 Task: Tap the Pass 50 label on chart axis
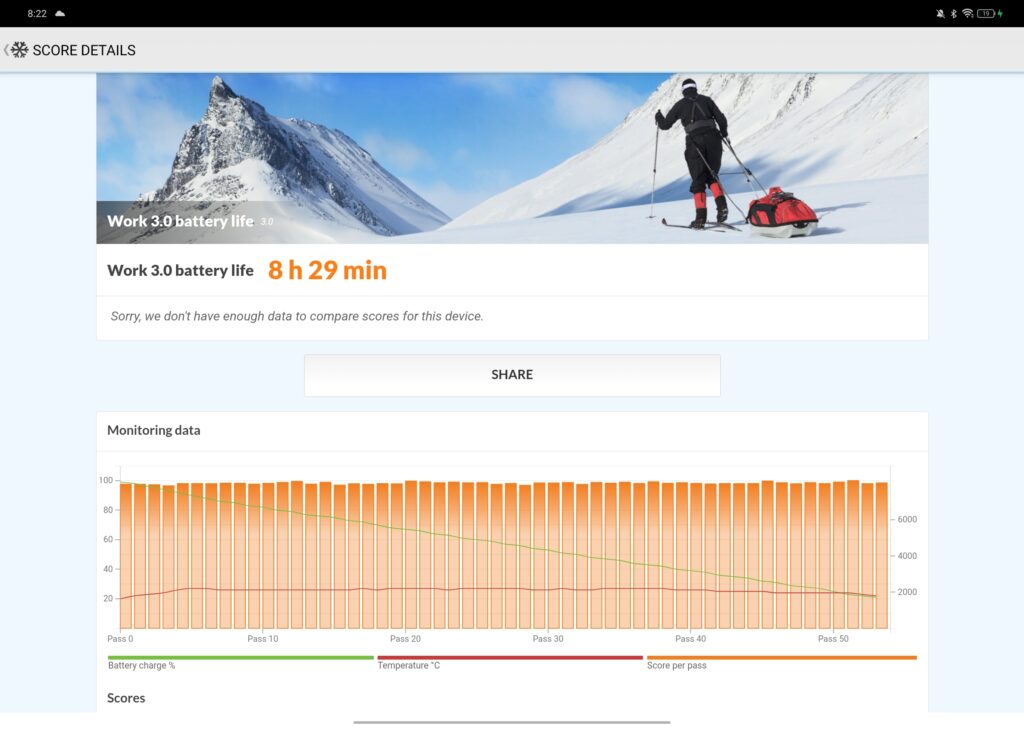tap(833, 639)
